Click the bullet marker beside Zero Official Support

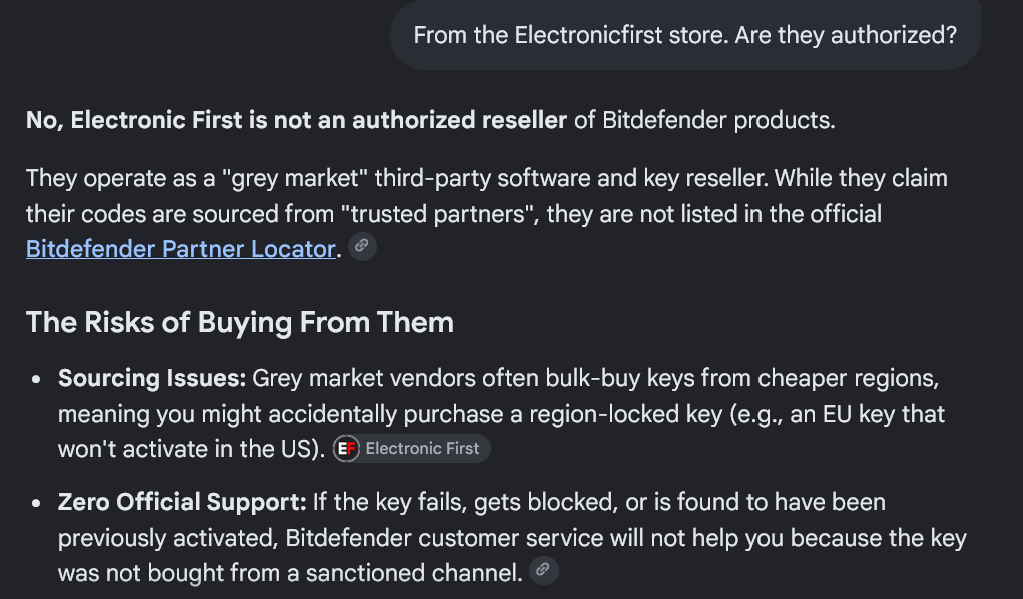point(36,503)
